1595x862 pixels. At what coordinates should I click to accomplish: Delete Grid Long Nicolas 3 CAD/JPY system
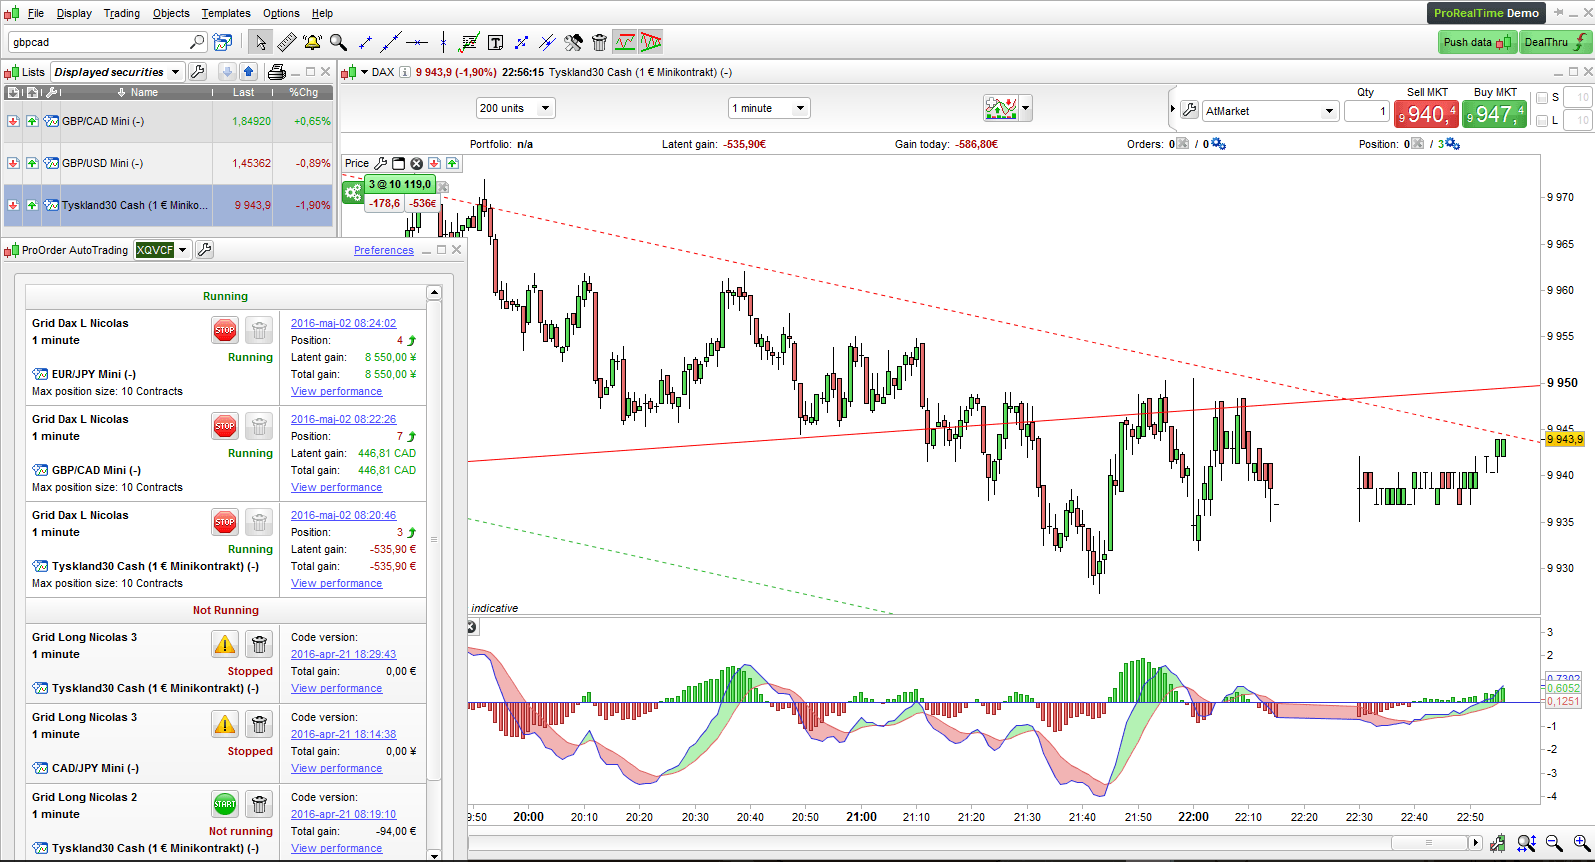(x=259, y=724)
